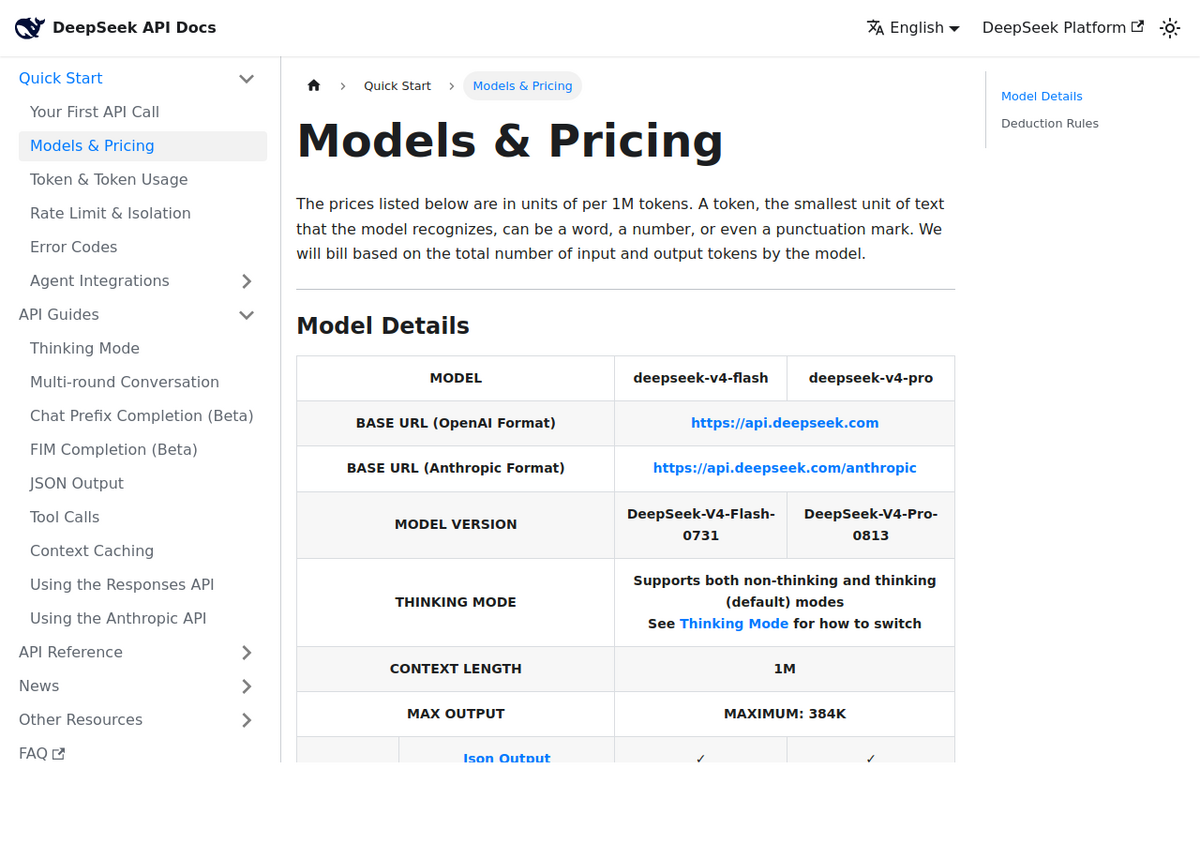
Task: Open the FAQ external link
Action: [x=42, y=753]
